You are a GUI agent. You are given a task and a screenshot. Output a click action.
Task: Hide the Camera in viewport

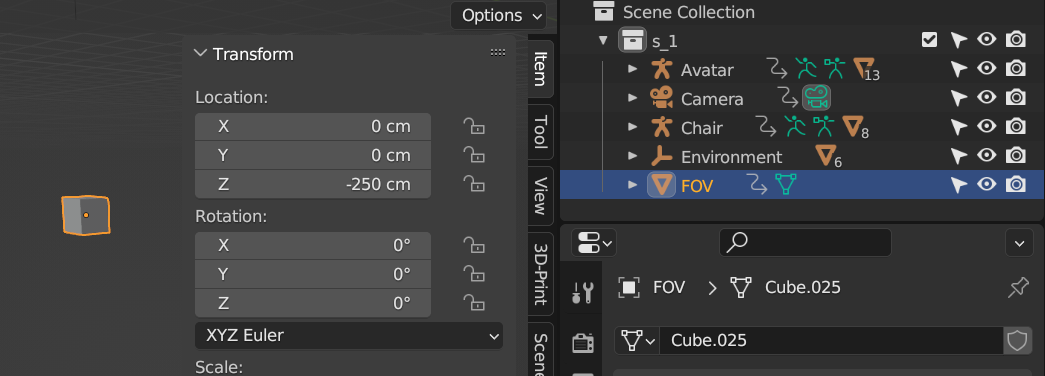point(986,97)
